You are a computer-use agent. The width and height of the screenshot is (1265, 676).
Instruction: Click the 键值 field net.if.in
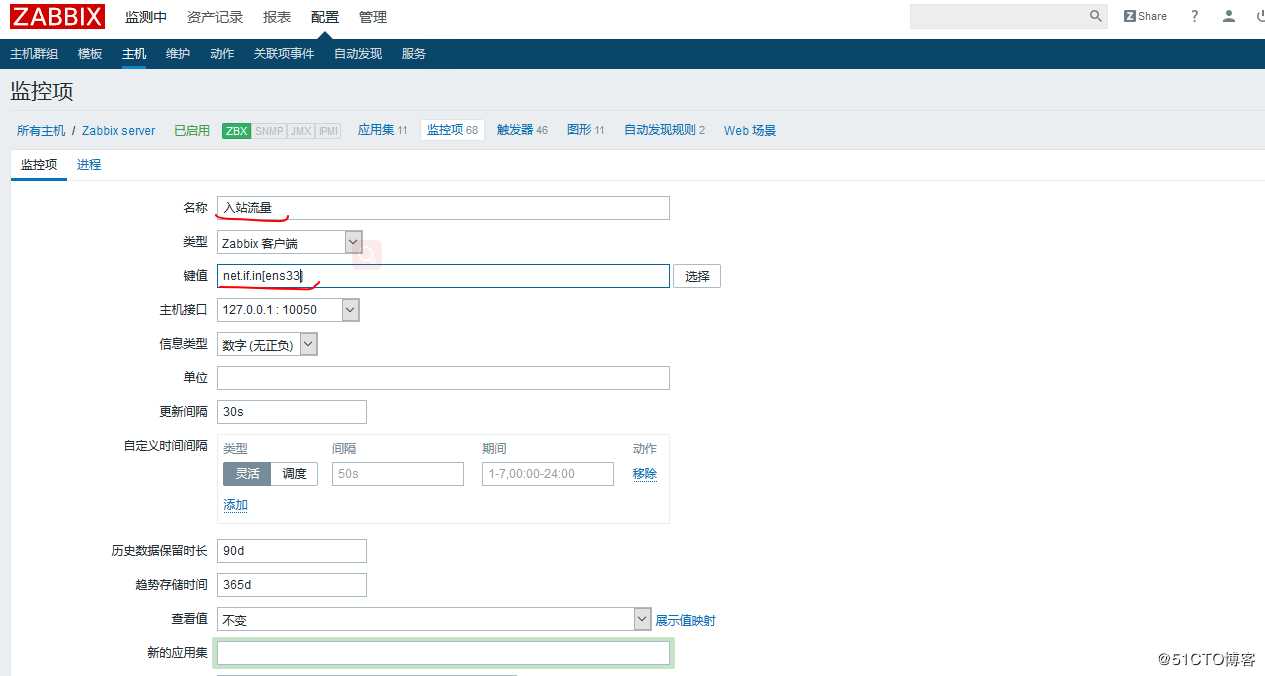(443, 276)
